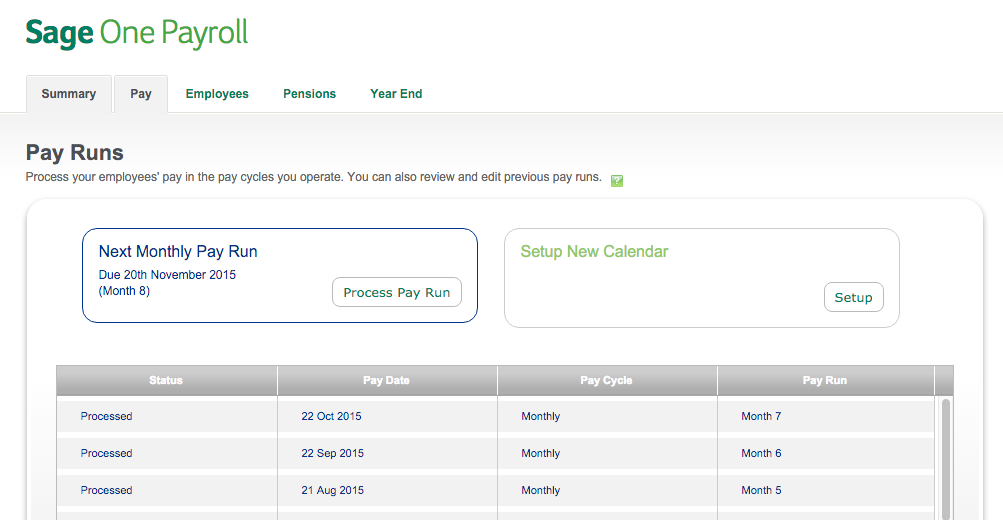This screenshot has height=520, width=1003.
Task: Select the 22 Sep 2015 pay date entry
Action: pos(333,453)
